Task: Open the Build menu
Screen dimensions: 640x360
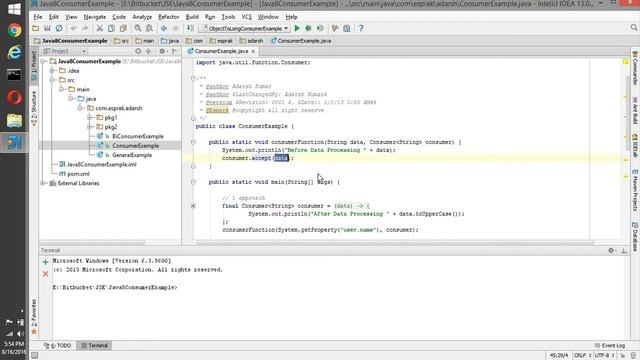Action: 192,17
